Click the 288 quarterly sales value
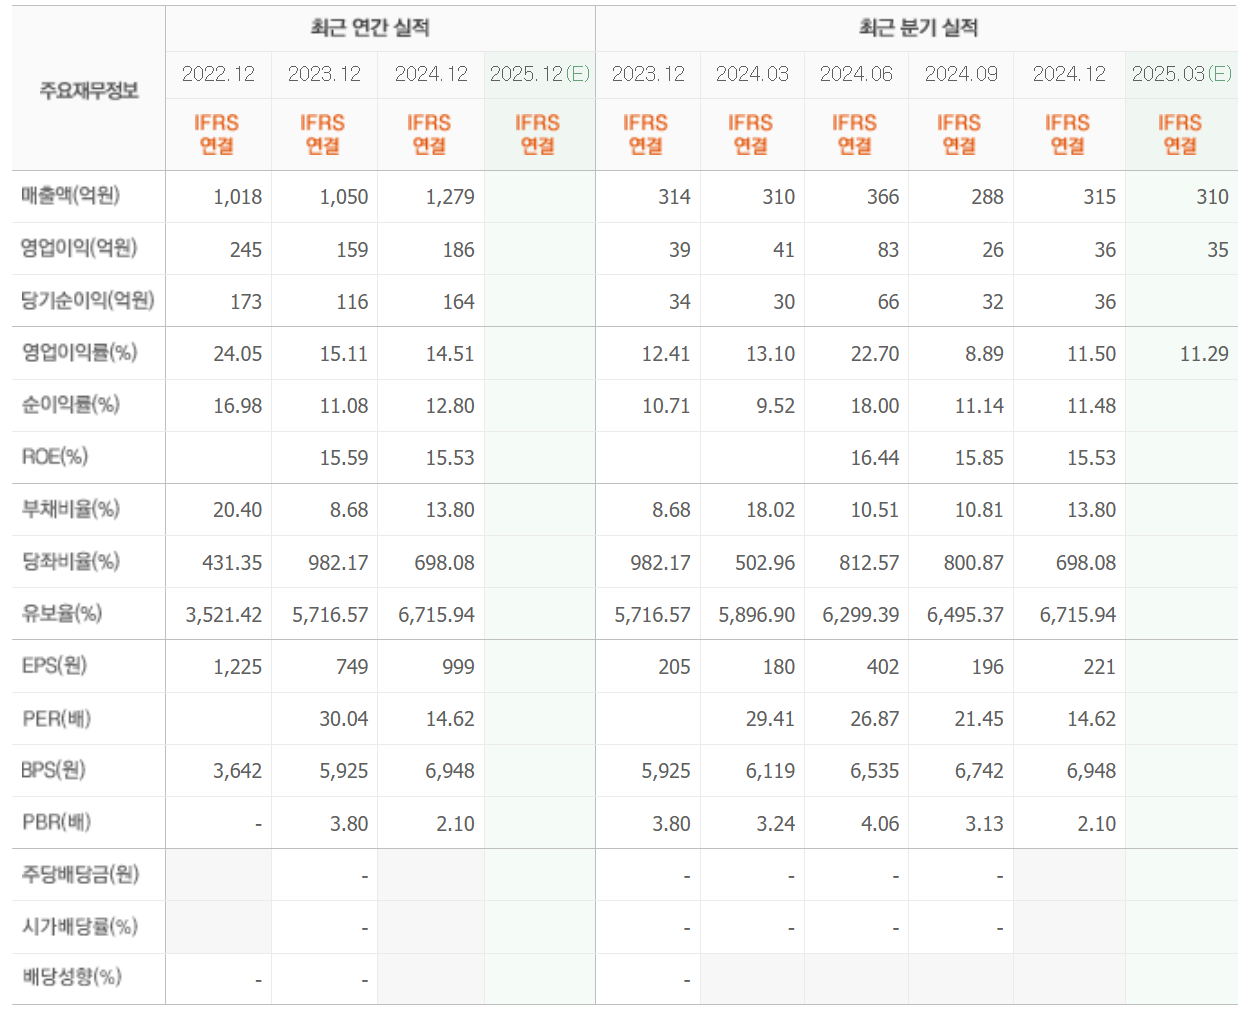 click(x=987, y=197)
